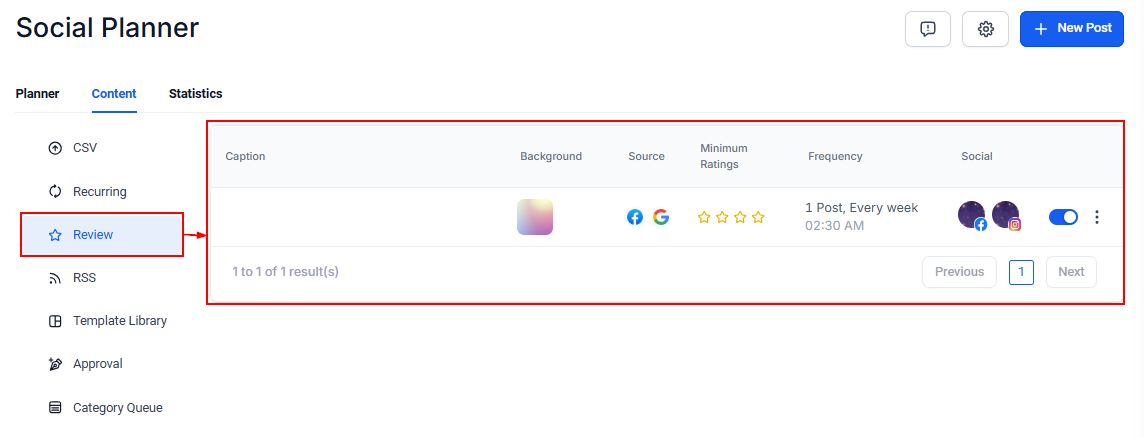The width and height of the screenshot is (1144, 437).
Task: Open the CSV section in sidebar
Action: (x=85, y=148)
